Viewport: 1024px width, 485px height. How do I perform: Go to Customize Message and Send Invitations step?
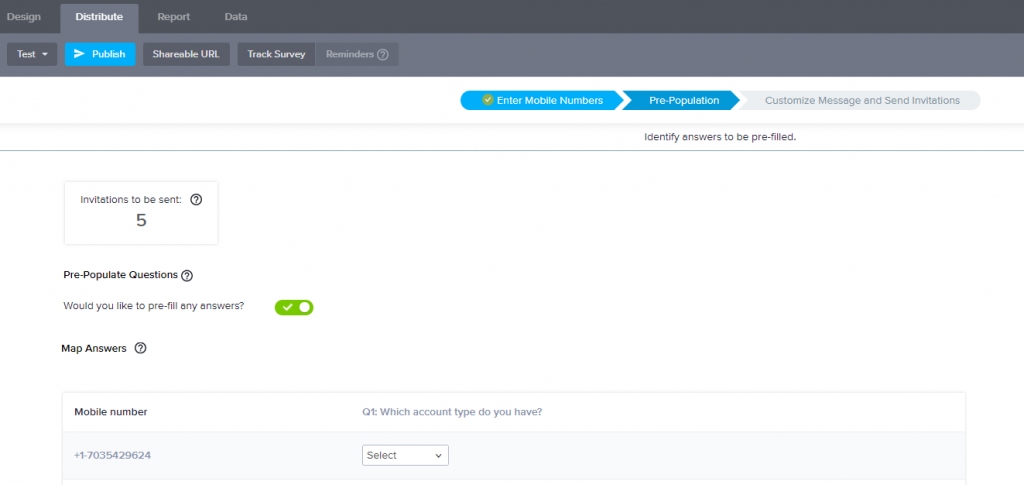click(x=861, y=100)
